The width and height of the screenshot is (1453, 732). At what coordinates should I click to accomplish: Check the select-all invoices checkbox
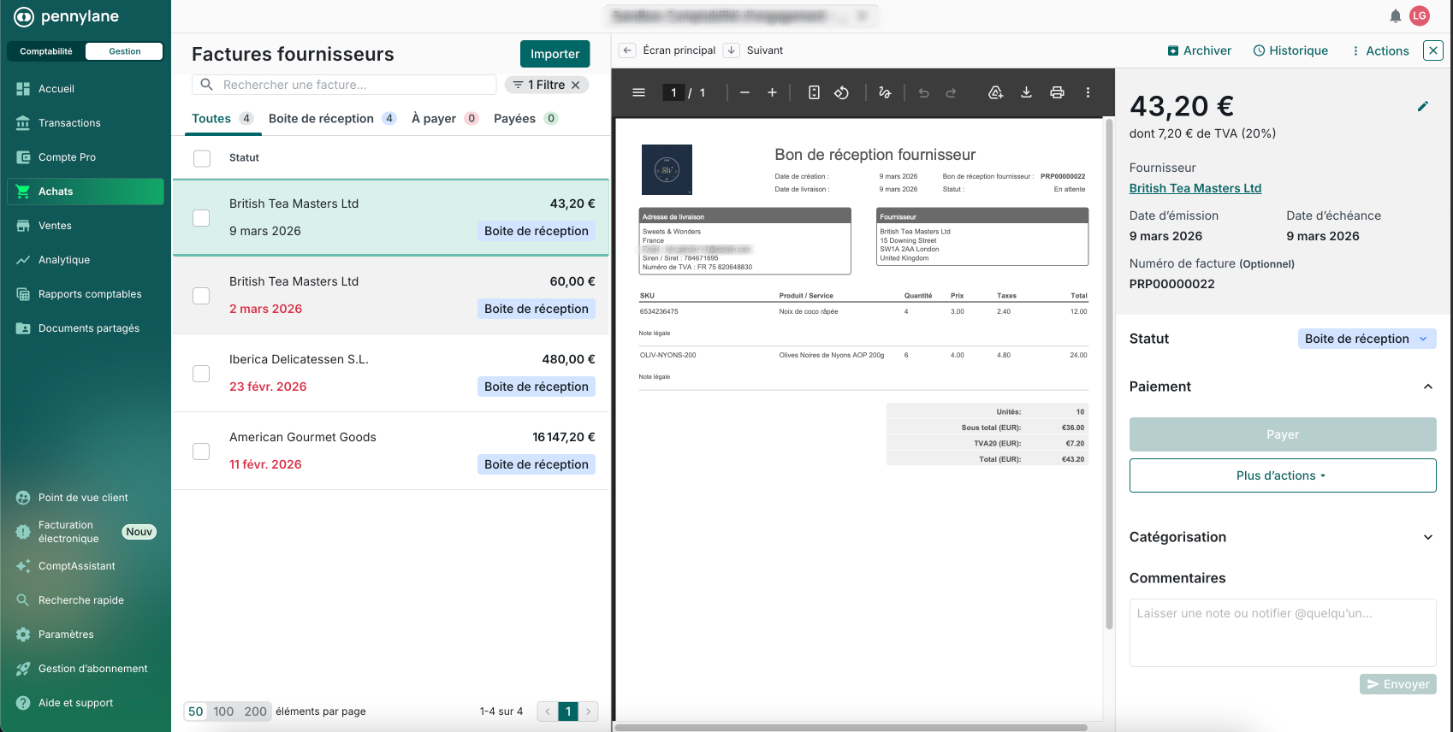click(x=202, y=158)
